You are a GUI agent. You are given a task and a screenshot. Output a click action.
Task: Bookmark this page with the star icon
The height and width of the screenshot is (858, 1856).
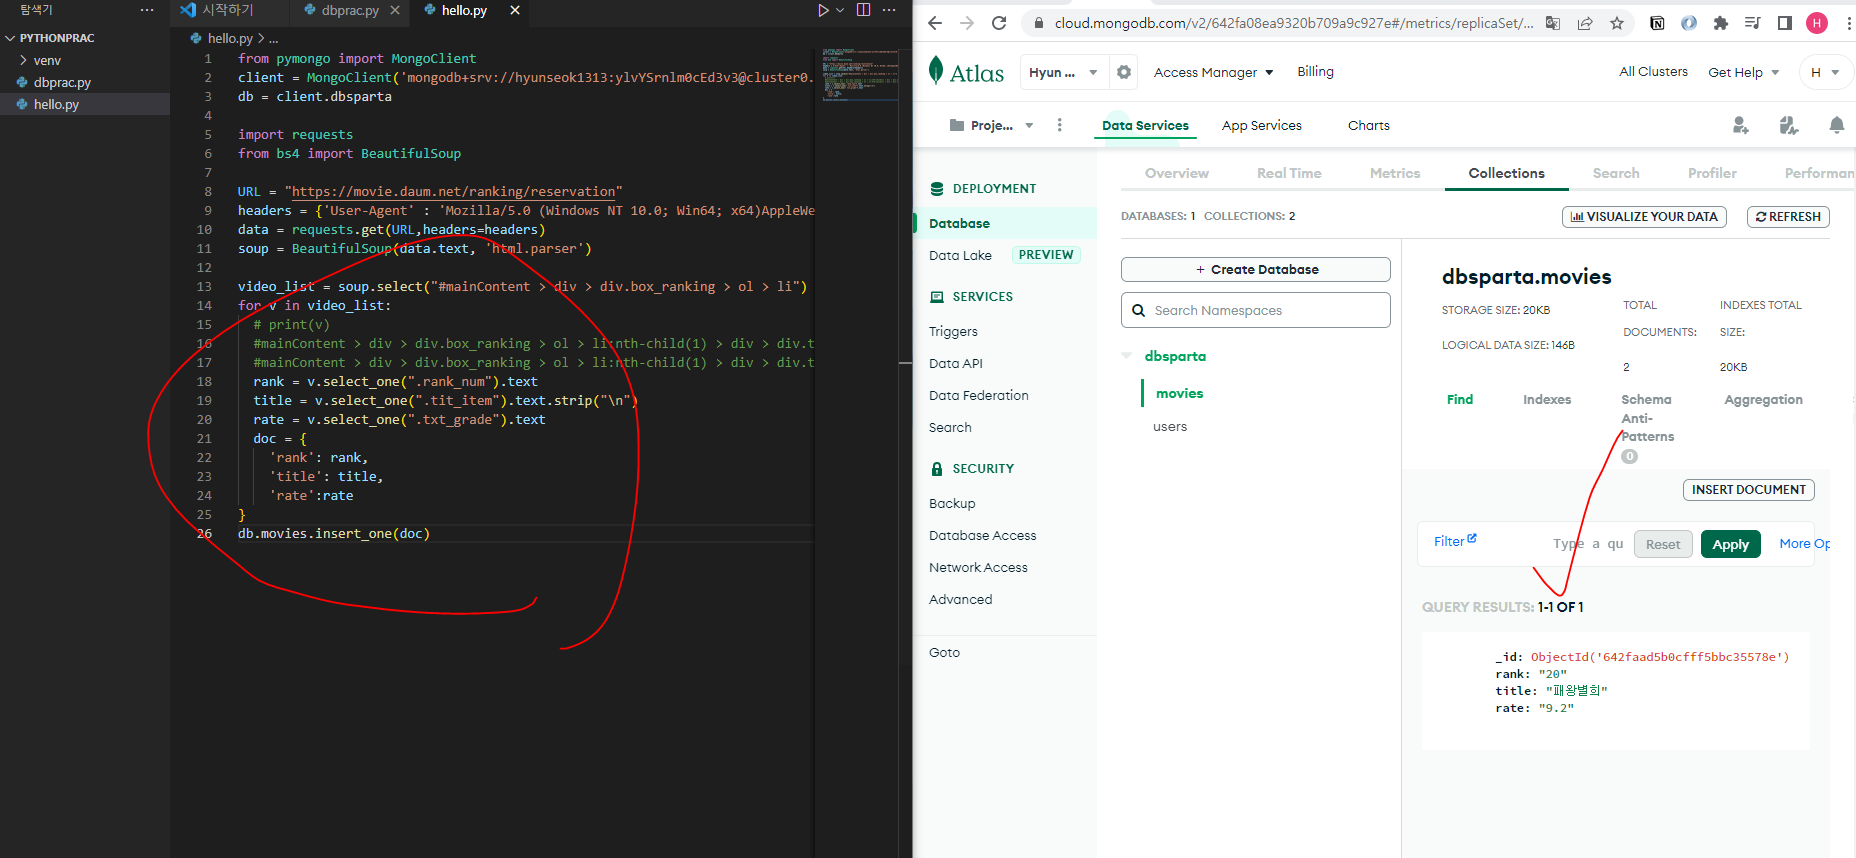pyautogui.click(x=1617, y=23)
